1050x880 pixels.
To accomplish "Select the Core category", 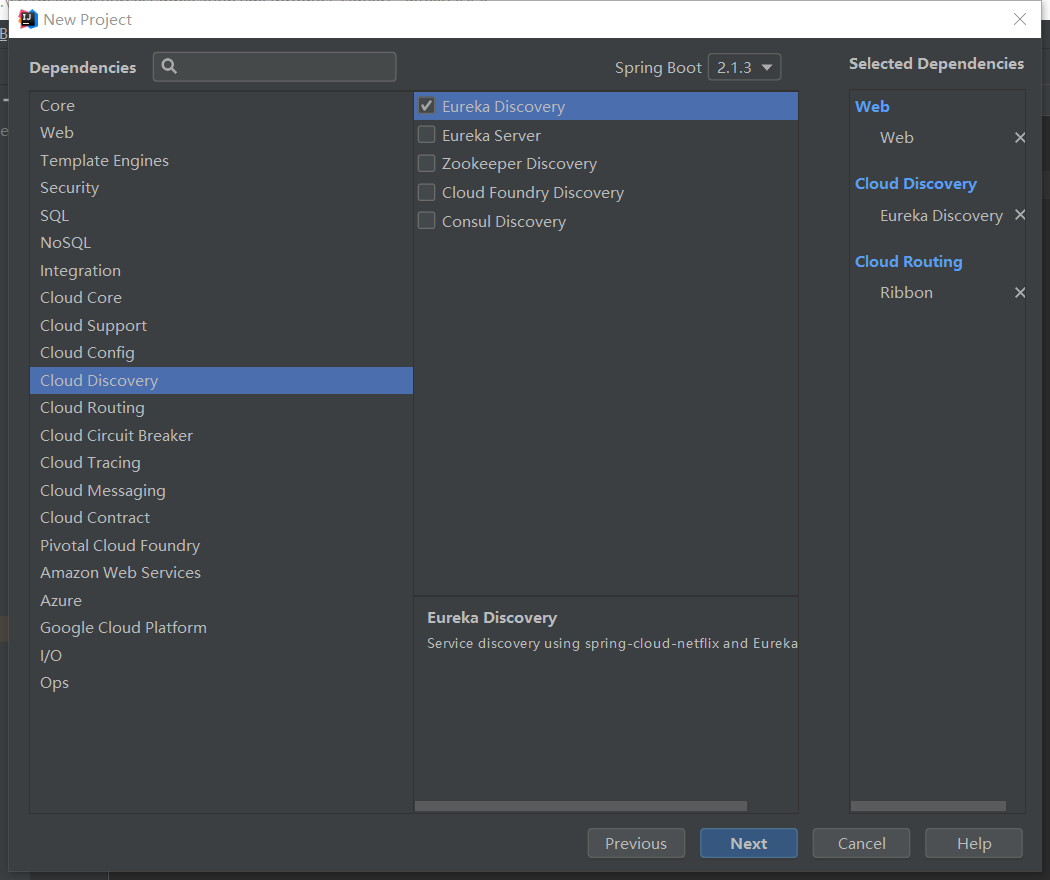I will point(222,105).
